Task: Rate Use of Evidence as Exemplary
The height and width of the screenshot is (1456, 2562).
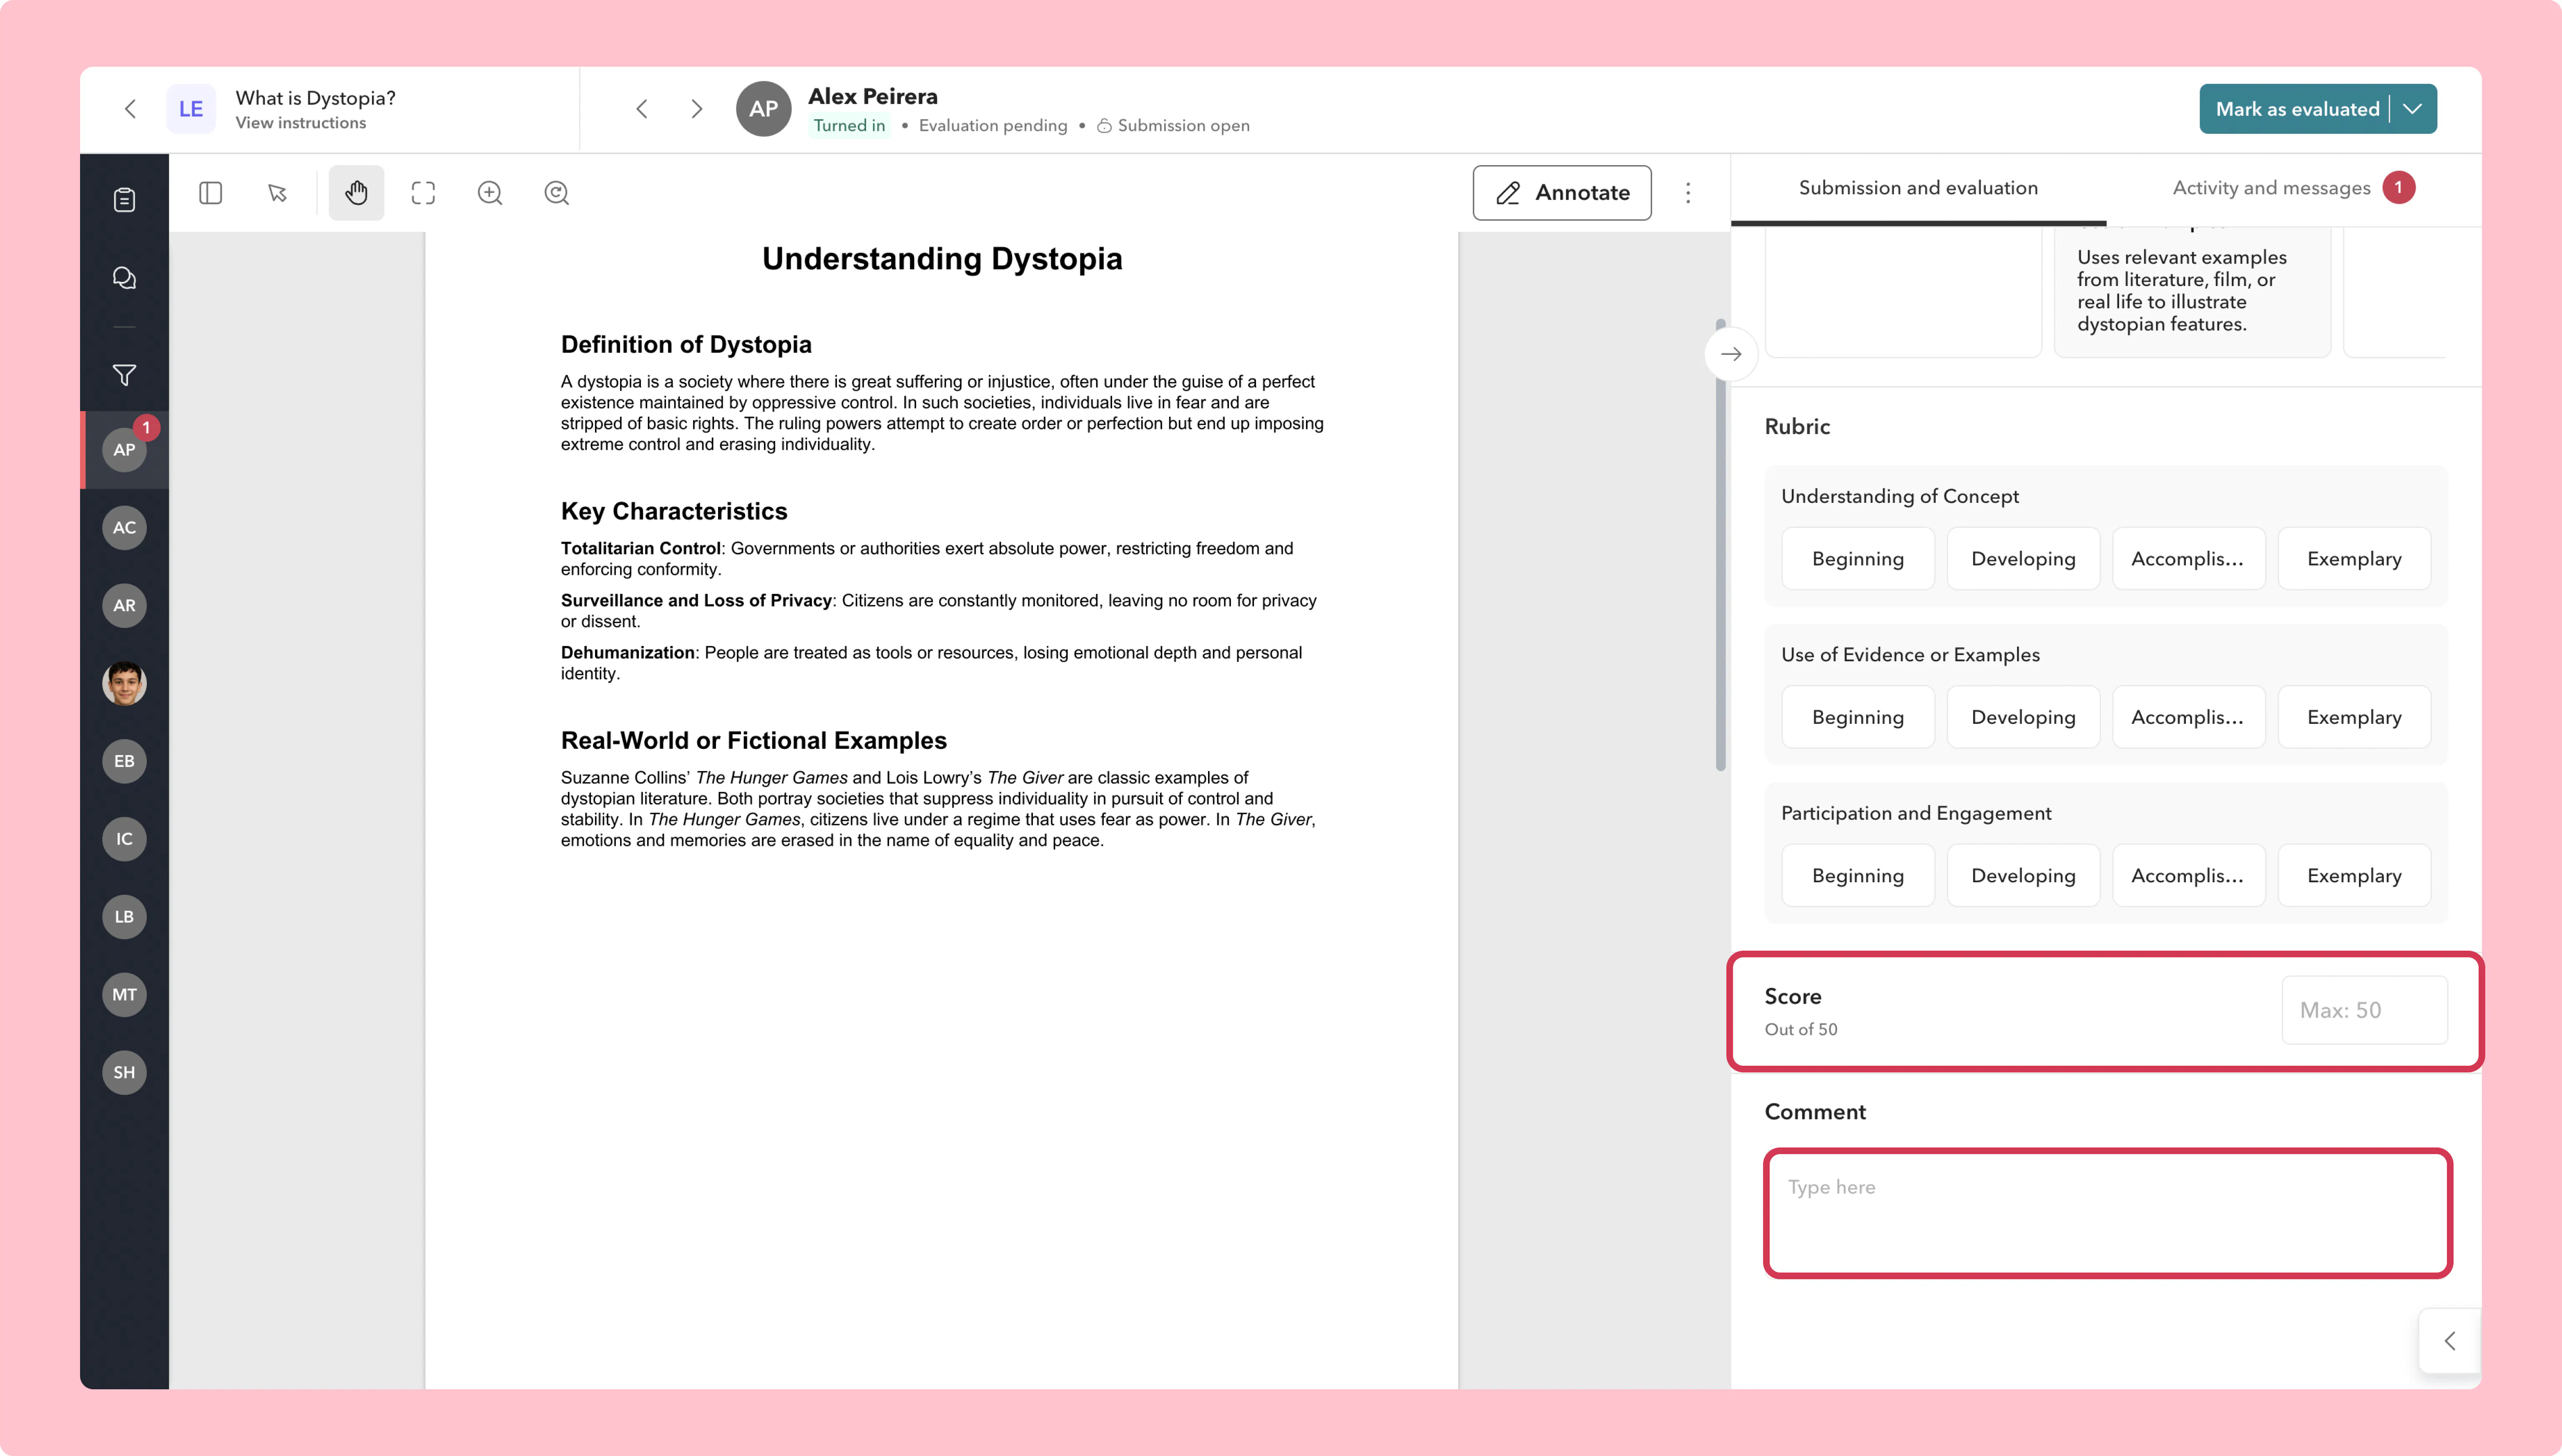Action: pos(2354,717)
